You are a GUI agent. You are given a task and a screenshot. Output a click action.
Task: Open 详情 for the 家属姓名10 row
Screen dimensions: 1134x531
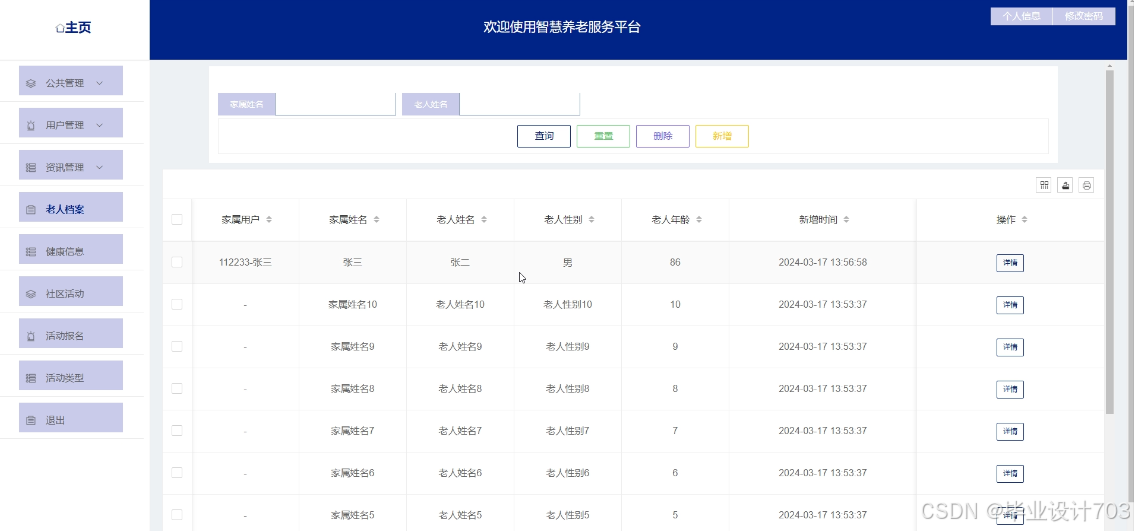(1010, 305)
